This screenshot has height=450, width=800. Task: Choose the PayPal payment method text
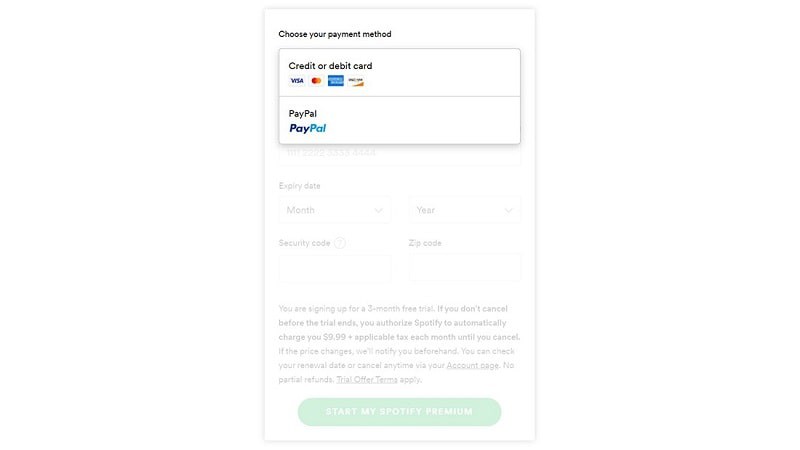click(x=303, y=114)
